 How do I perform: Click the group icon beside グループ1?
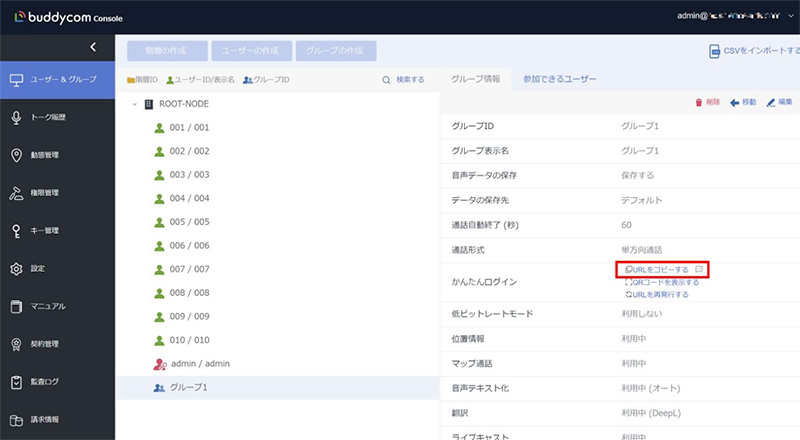point(159,388)
